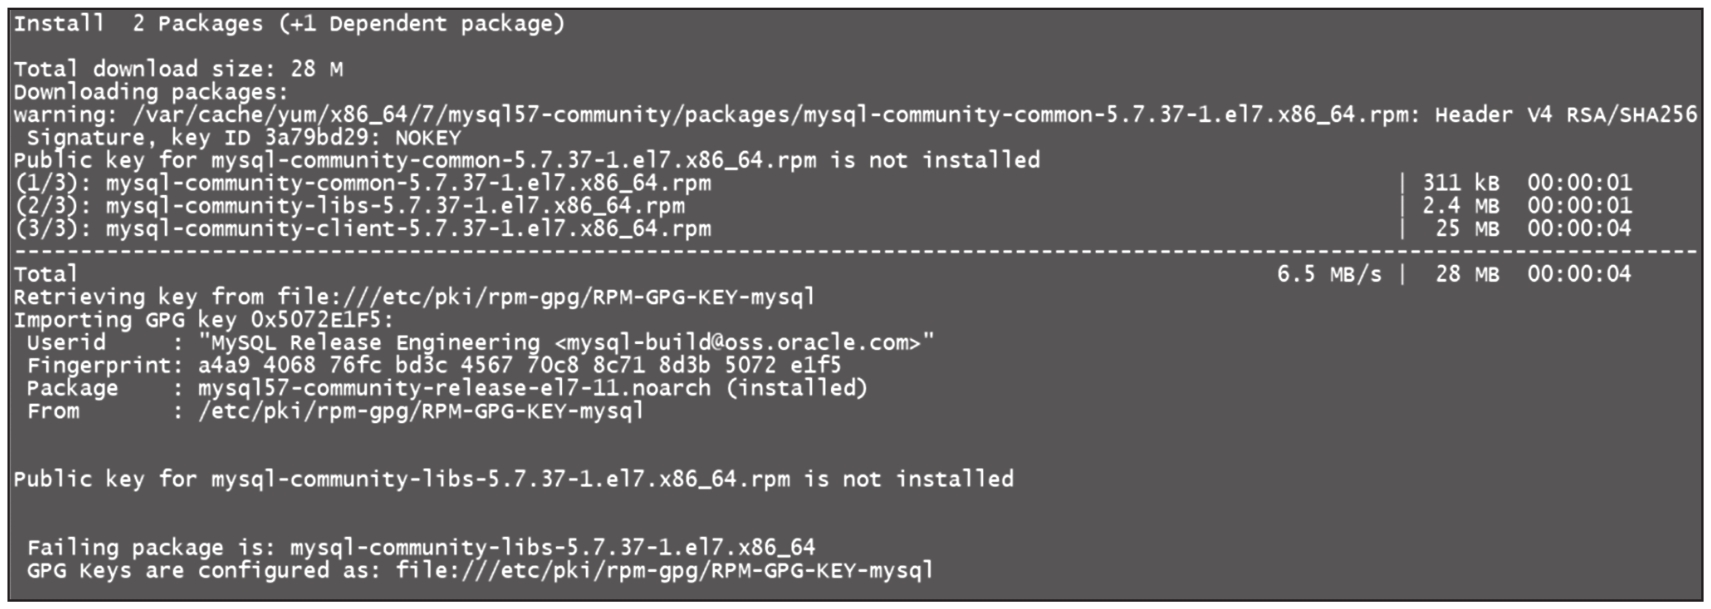Click the 'Importing GPG key 0x5072E1F5' line
This screenshot has height=609, width=1711.
204,320
